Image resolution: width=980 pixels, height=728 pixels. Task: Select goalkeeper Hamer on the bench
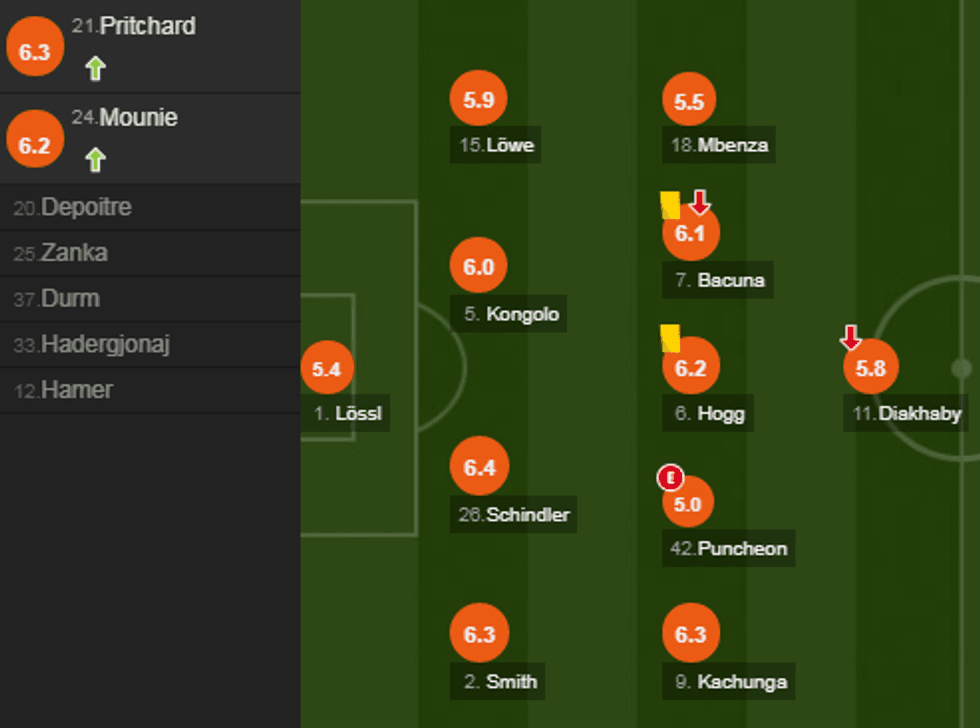click(x=76, y=390)
